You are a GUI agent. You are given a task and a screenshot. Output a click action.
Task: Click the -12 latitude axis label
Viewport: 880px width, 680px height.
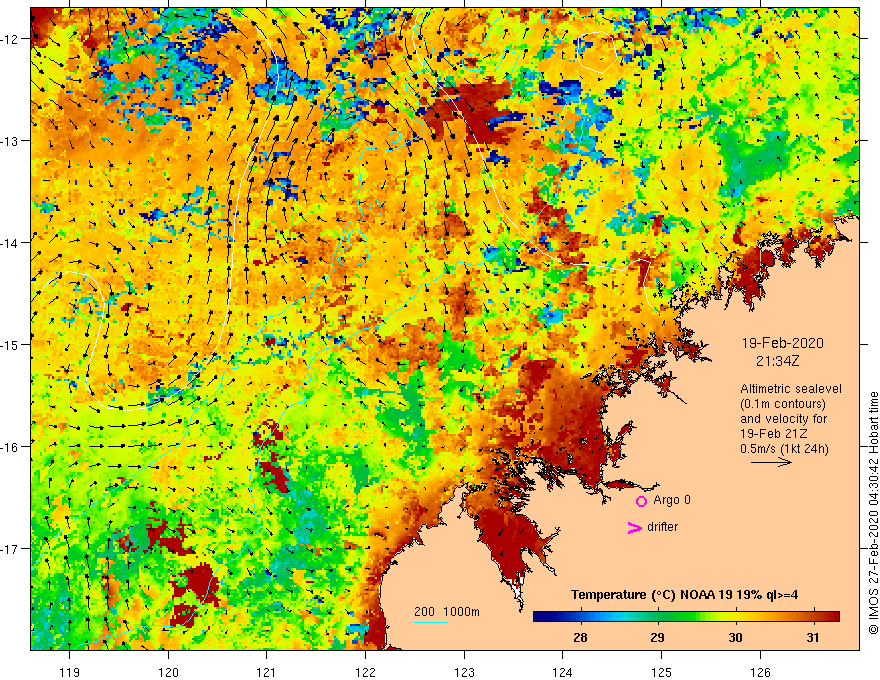pos(12,39)
